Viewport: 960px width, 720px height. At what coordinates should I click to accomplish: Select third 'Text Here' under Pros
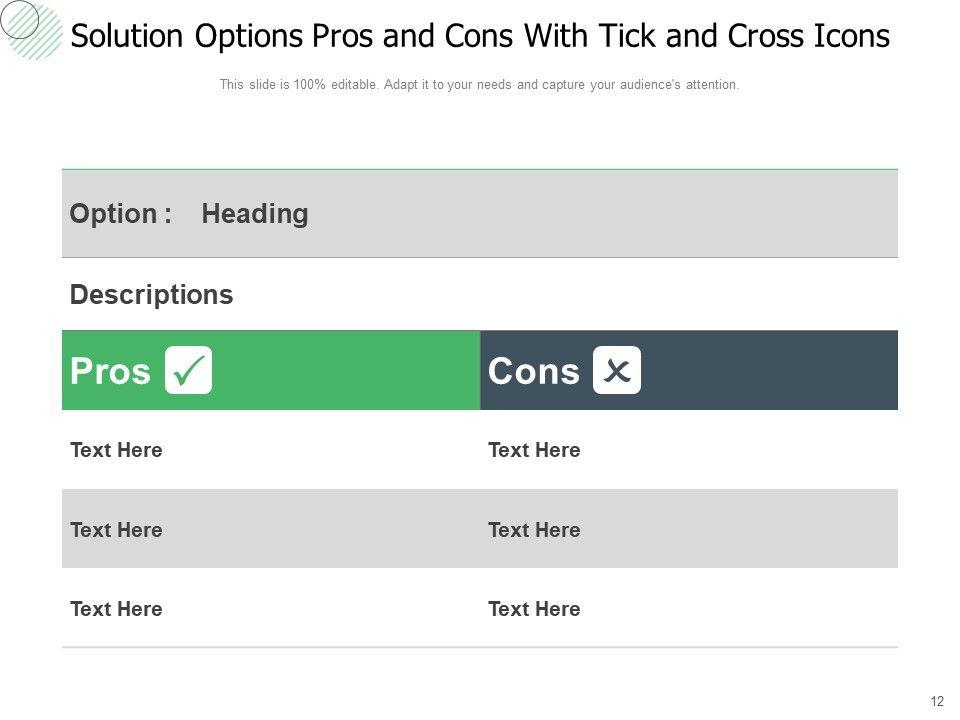[x=116, y=609]
